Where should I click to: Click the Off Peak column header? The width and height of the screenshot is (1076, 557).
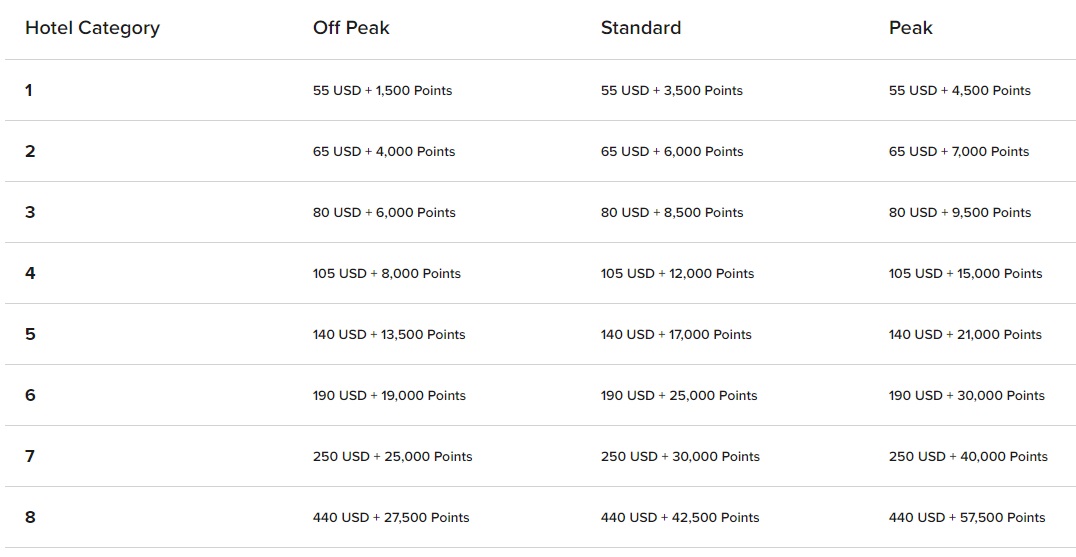[x=351, y=28]
